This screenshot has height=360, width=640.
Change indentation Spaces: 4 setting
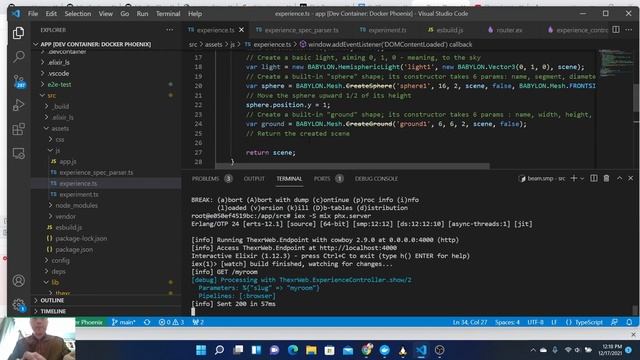pos(507,322)
